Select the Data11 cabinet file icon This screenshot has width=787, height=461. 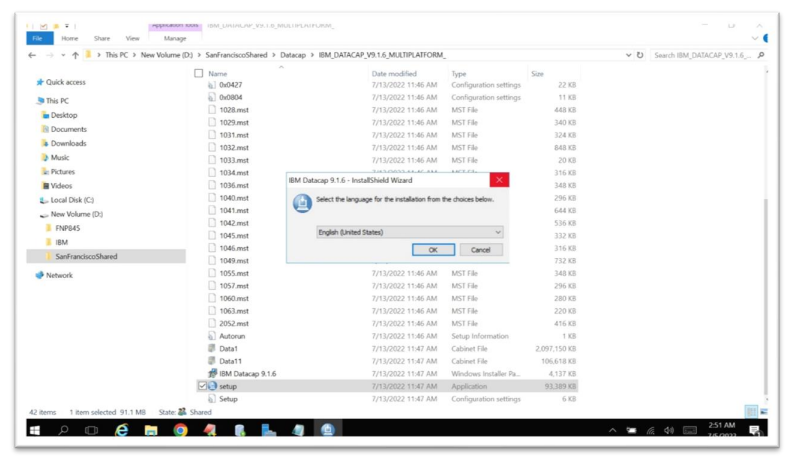point(212,361)
